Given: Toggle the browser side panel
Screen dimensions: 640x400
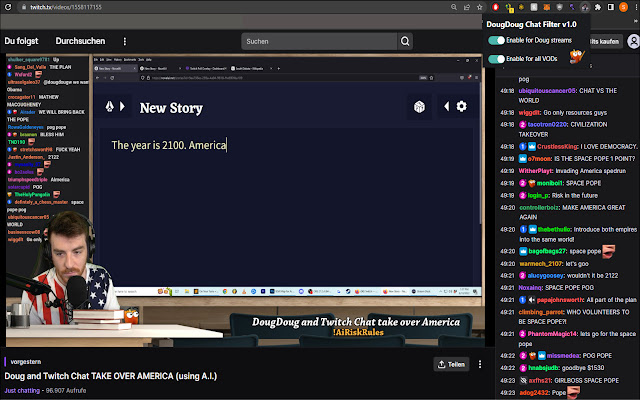Looking at the screenshot, I should tap(611, 7).
